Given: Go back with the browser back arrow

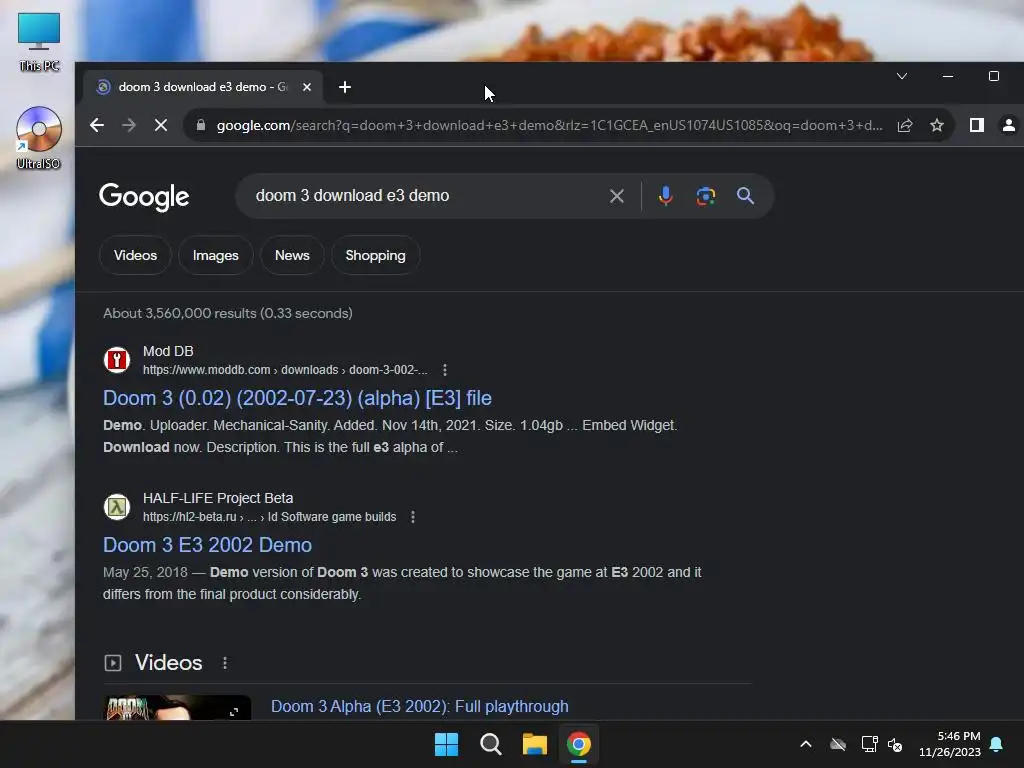Looking at the screenshot, I should [97, 125].
